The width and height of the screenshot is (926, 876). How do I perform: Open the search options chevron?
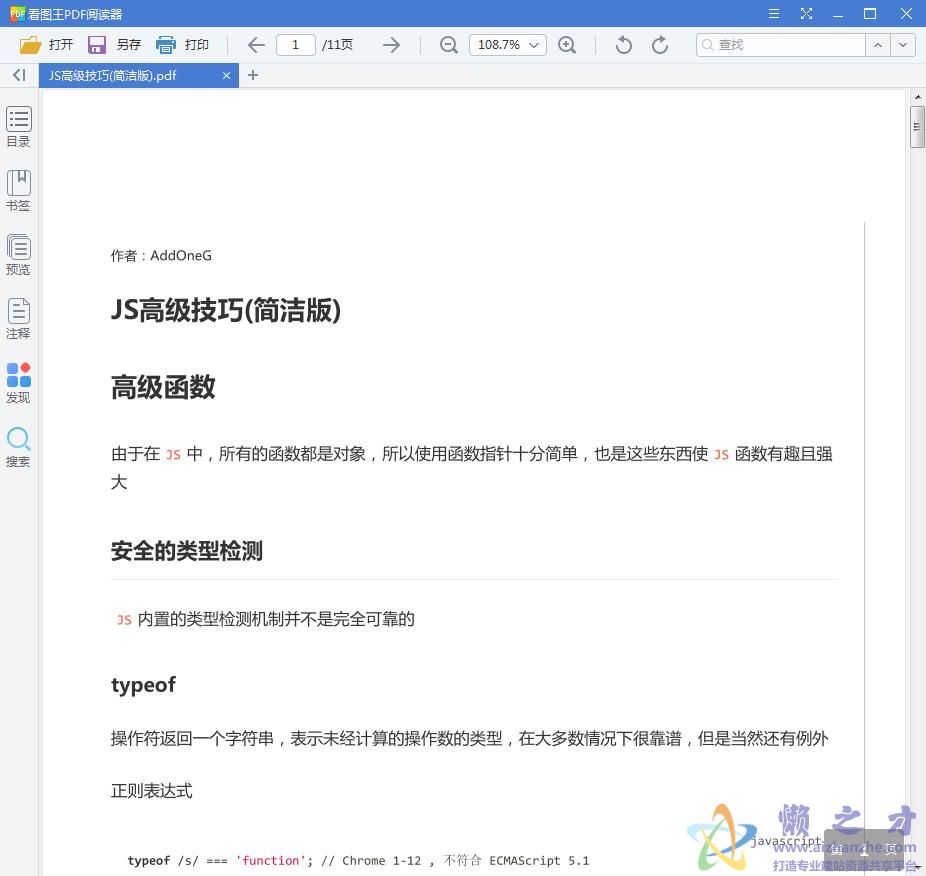901,44
